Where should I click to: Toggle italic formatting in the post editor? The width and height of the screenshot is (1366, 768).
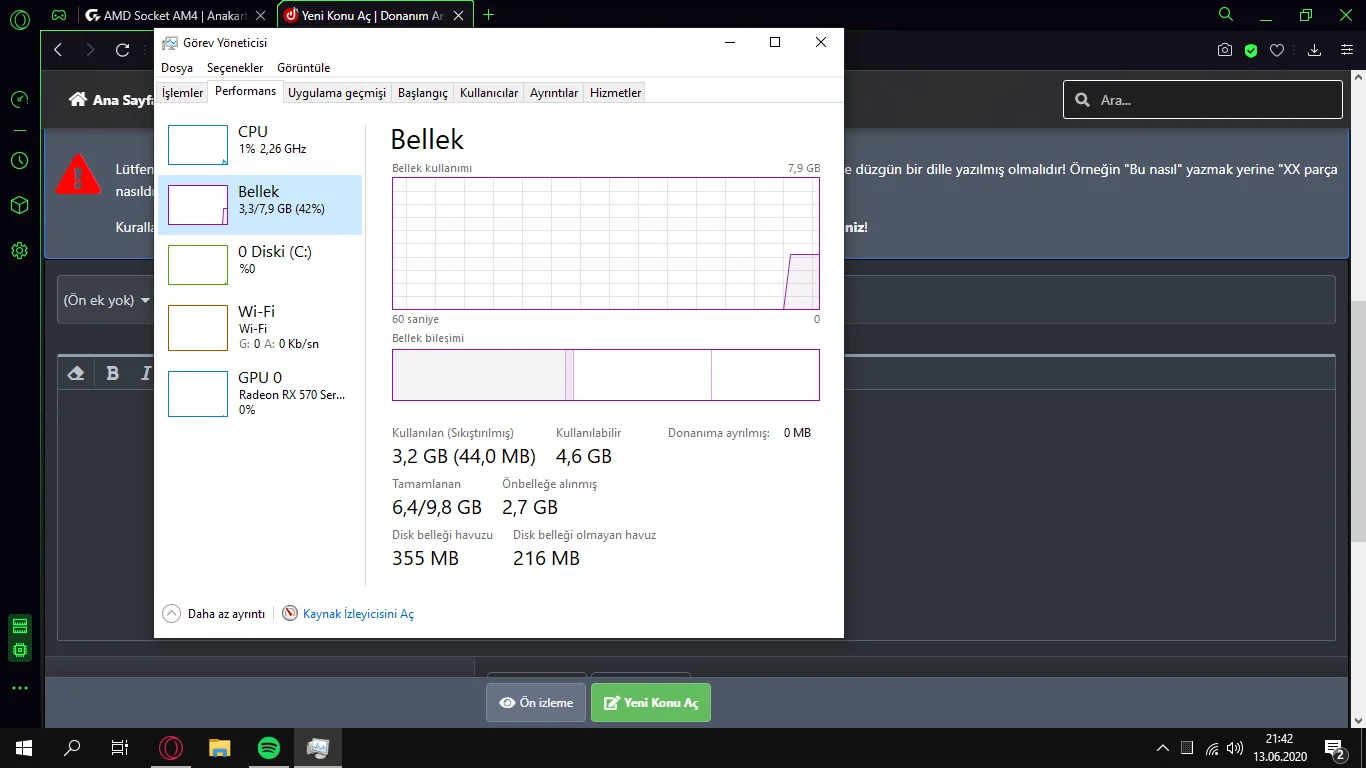[x=146, y=373]
